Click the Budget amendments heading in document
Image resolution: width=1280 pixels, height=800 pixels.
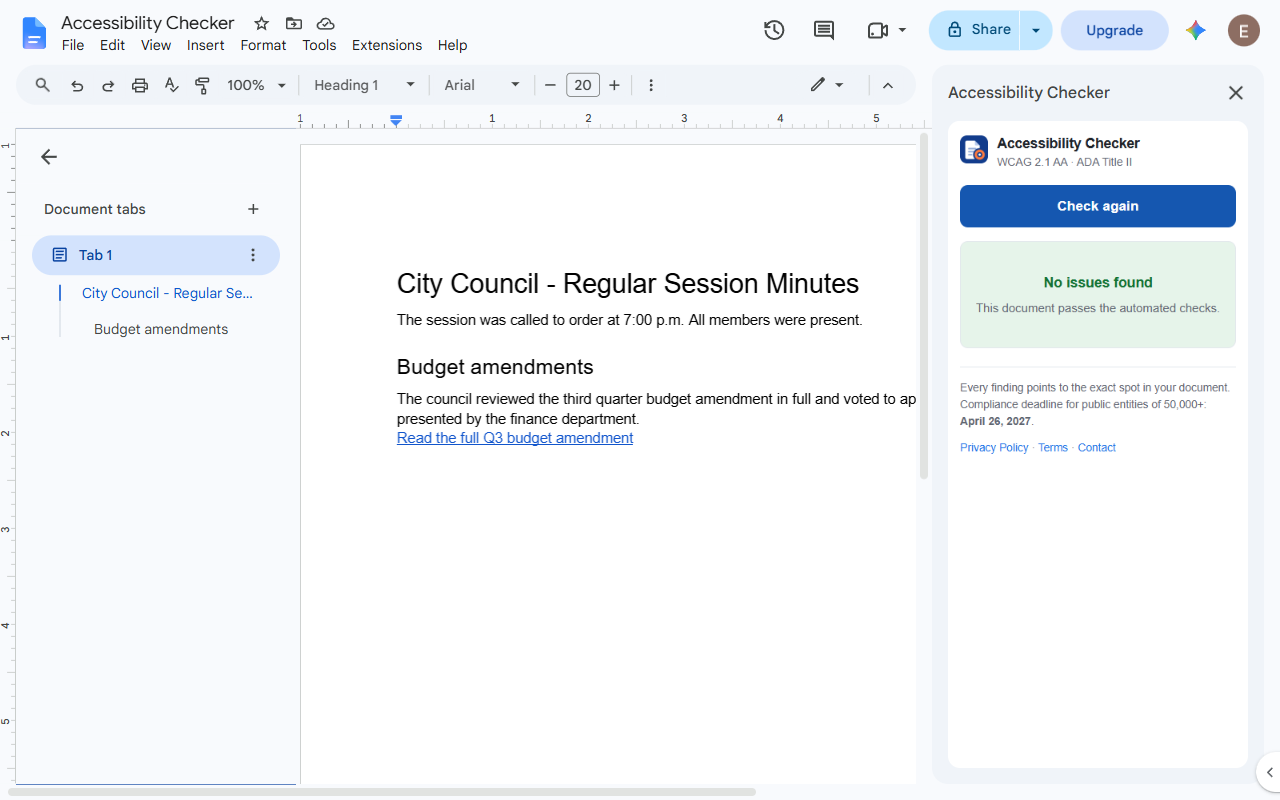[x=495, y=367]
